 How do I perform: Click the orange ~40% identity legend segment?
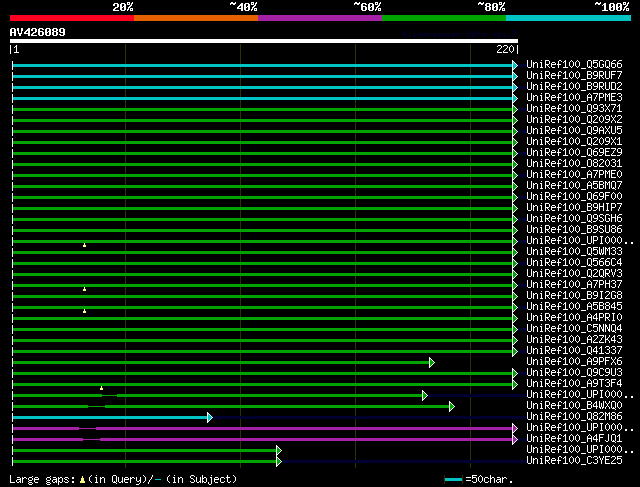click(x=195, y=17)
